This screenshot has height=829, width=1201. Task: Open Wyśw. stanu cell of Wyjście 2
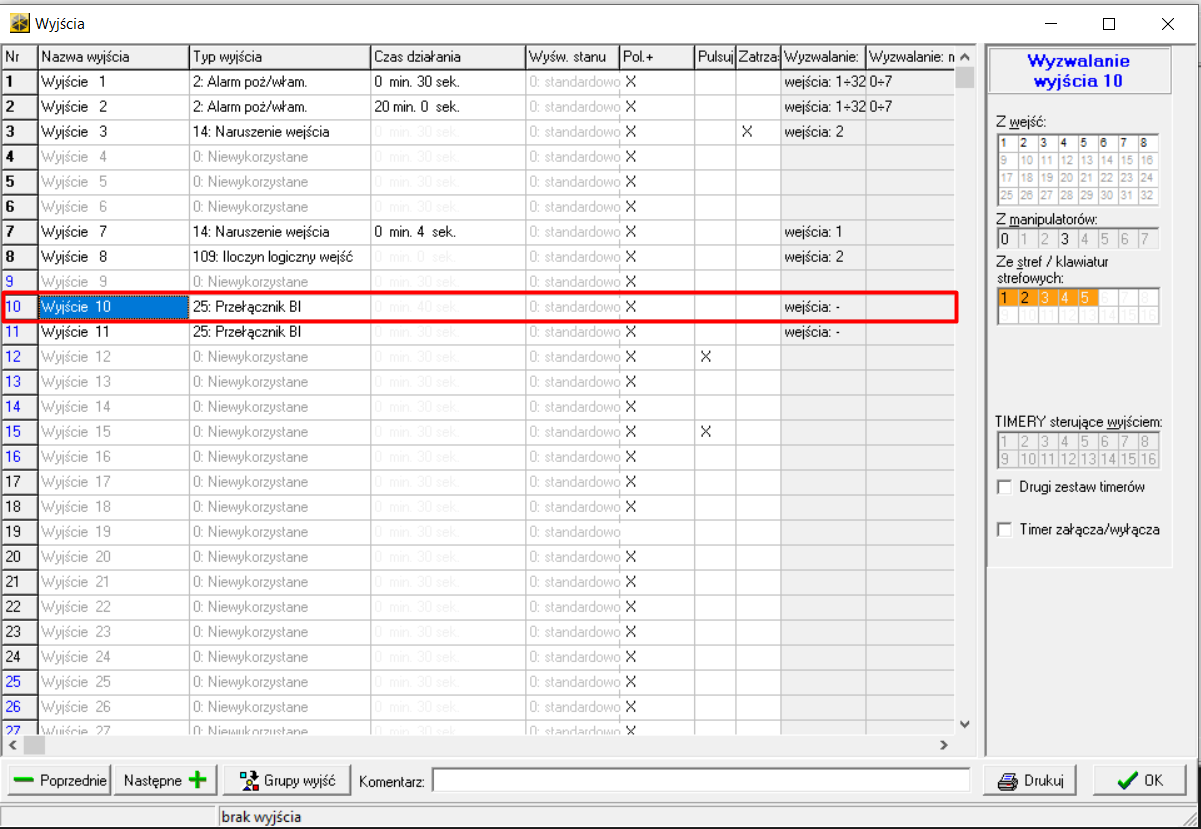point(572,107)
